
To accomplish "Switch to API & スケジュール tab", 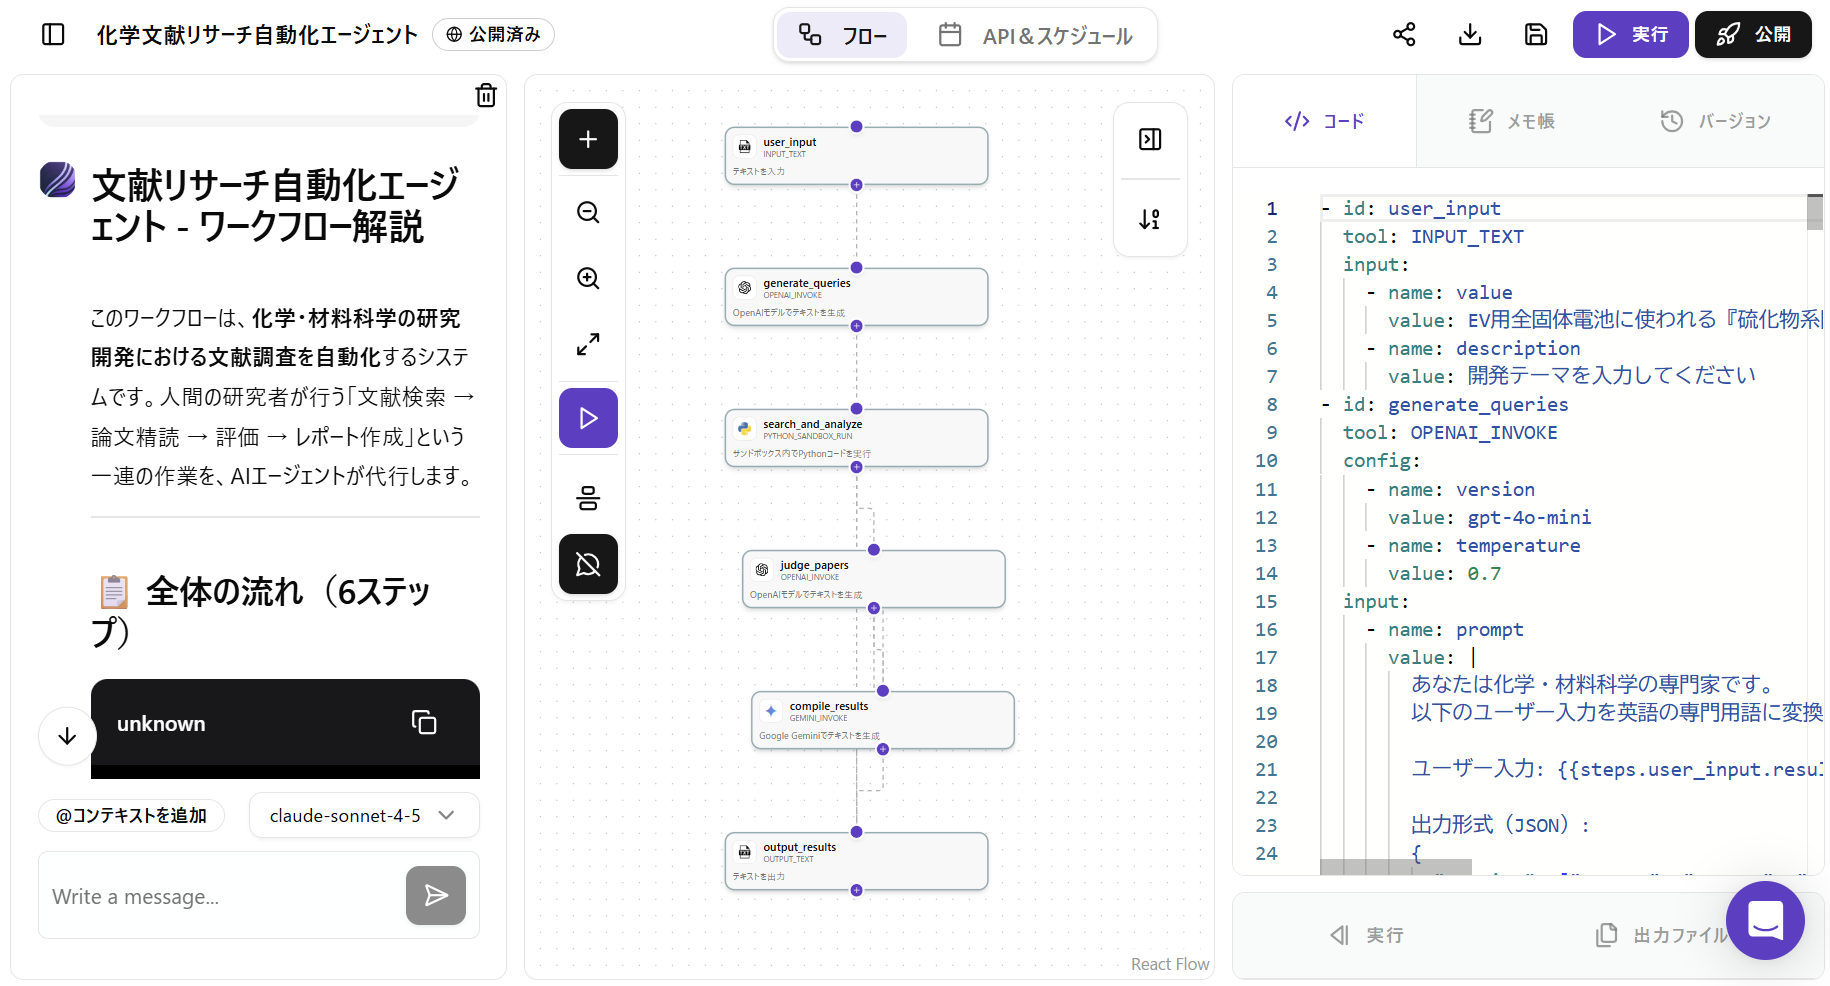I will (1036, 36).
